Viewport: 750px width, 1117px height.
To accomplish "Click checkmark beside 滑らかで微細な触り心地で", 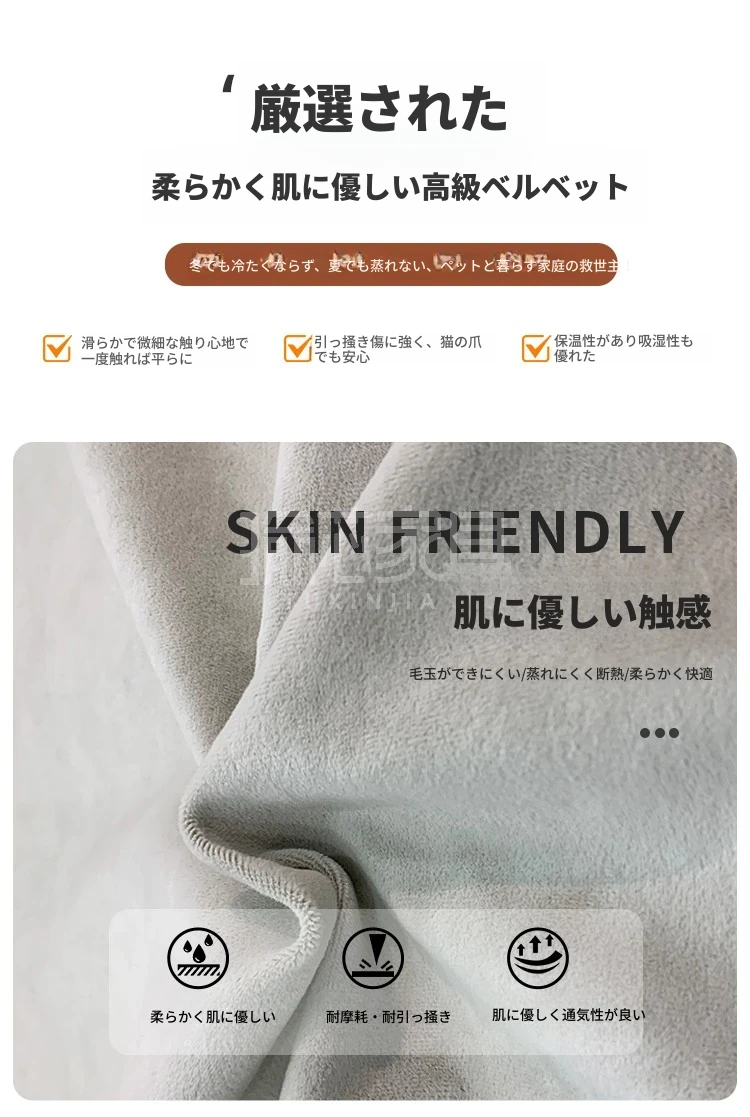I will point(57,348).
